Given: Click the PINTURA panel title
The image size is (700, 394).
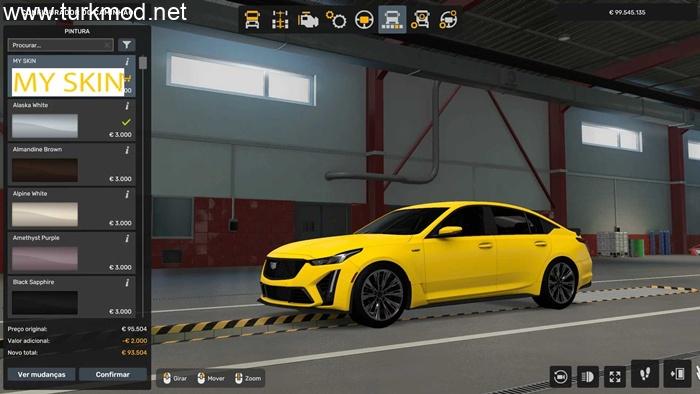Looking at the screenshot, I should (x=77, y=31).
